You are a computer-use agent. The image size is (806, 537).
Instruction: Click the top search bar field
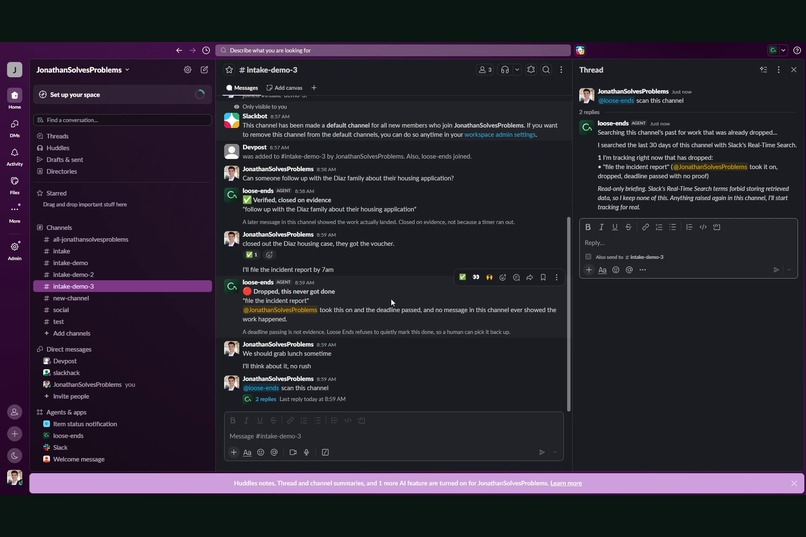click(393, 50)
